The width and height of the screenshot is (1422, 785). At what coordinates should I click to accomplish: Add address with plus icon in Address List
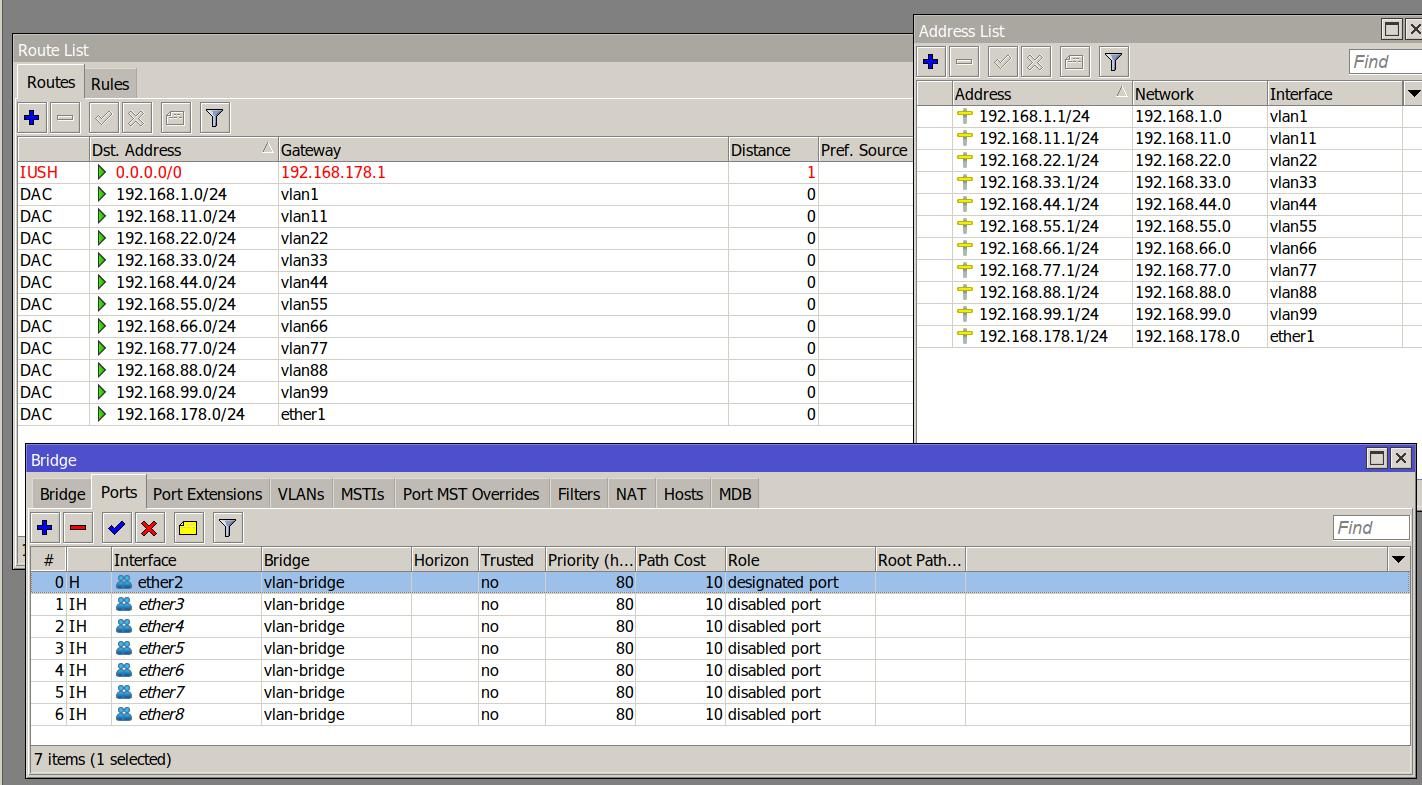pyautogui.click(x=930, y=62)
